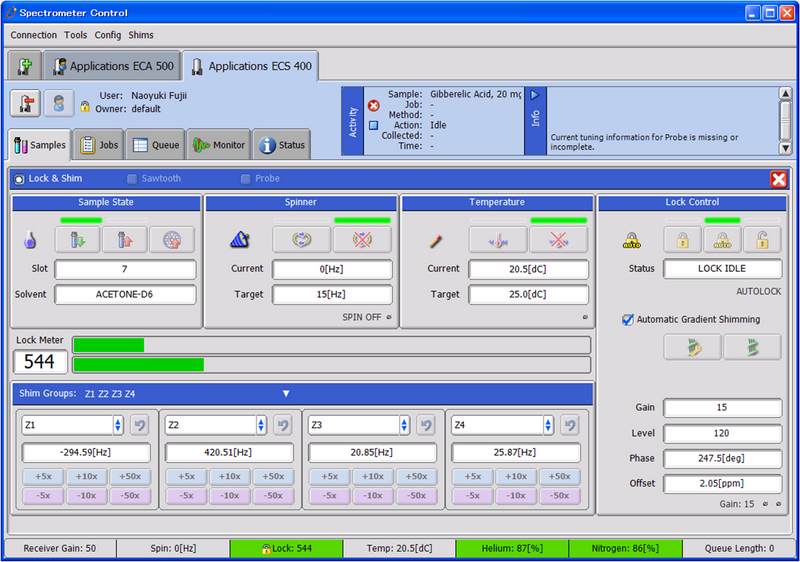
Task: Click the second gradient shim icon button
Action: [x=753, y=347]
